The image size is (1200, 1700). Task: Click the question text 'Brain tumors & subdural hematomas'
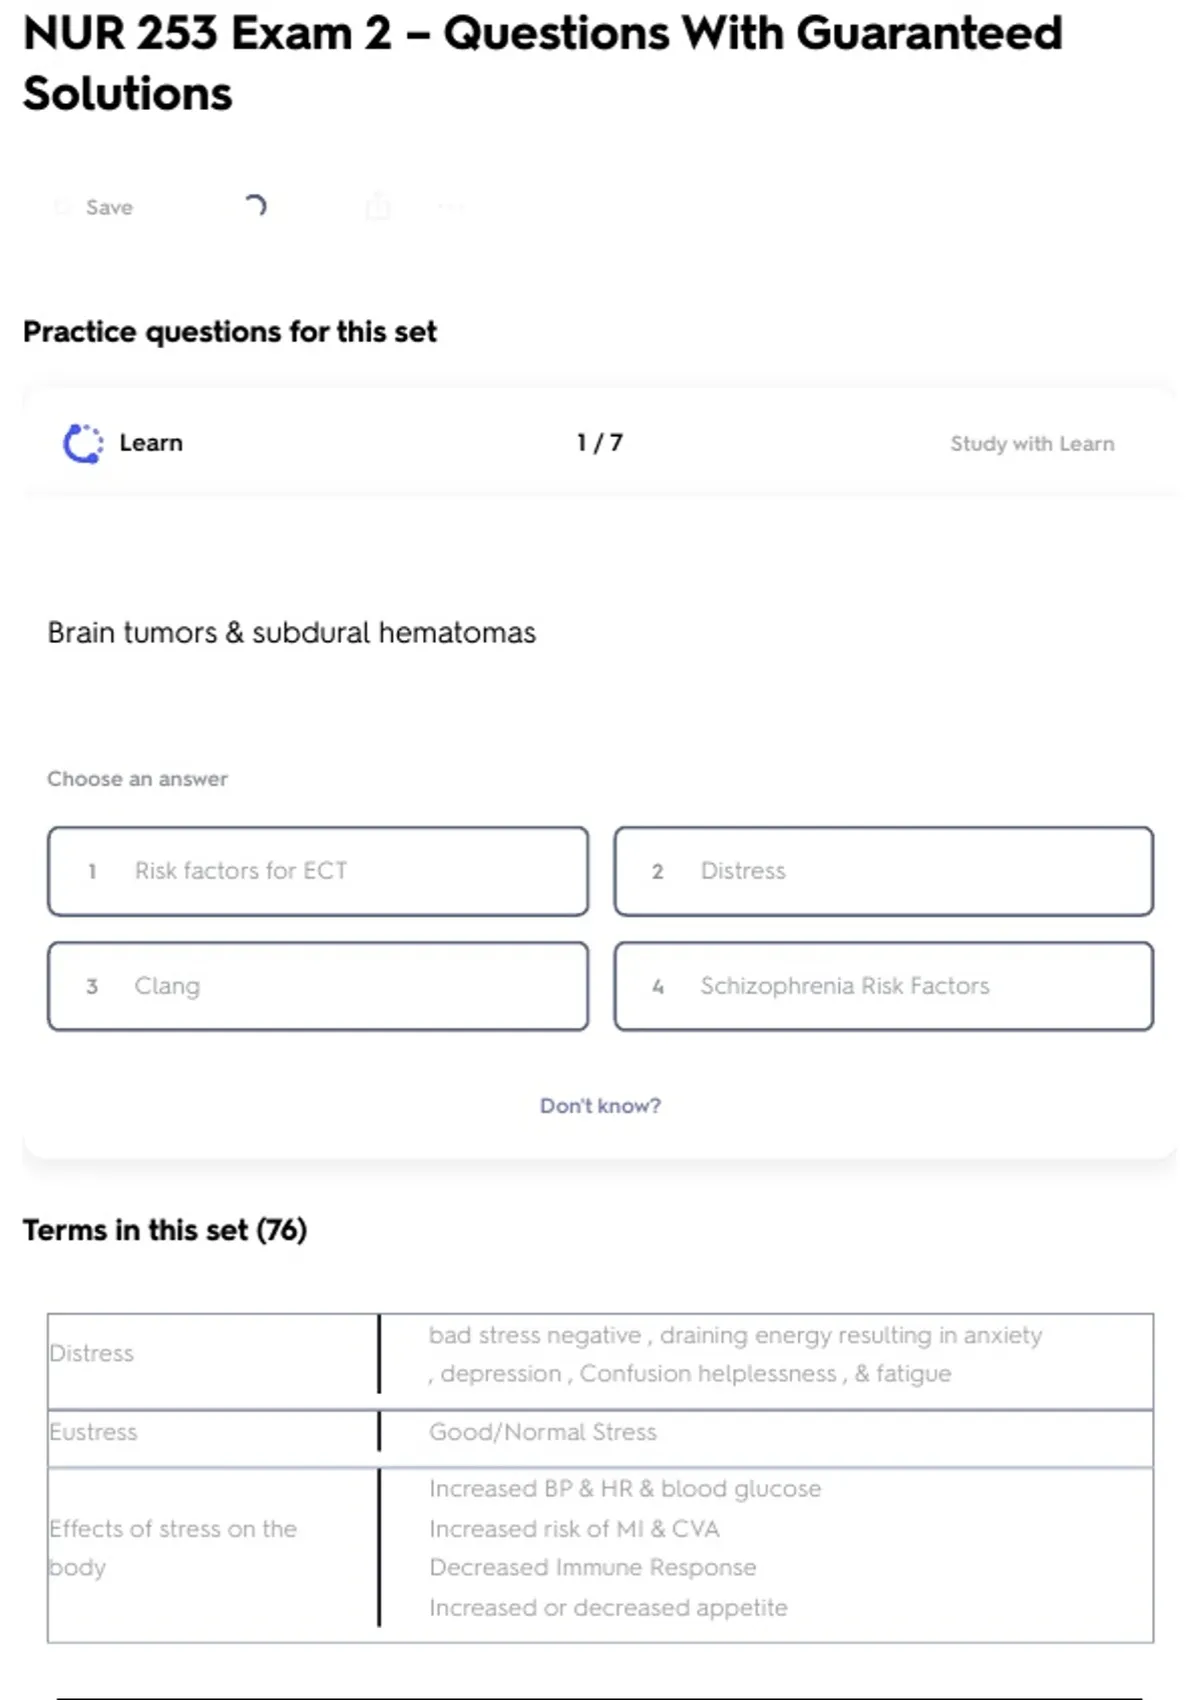[291, 633]
